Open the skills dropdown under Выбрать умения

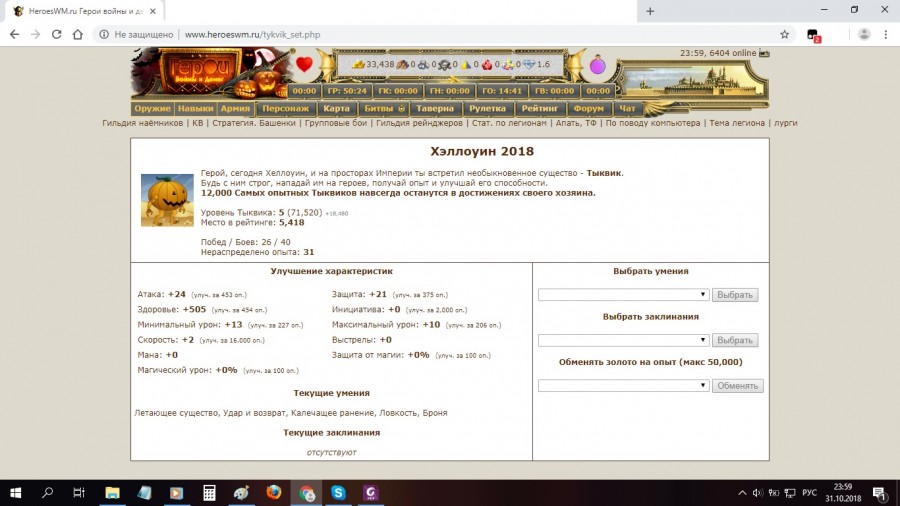[x=623, y=295]
